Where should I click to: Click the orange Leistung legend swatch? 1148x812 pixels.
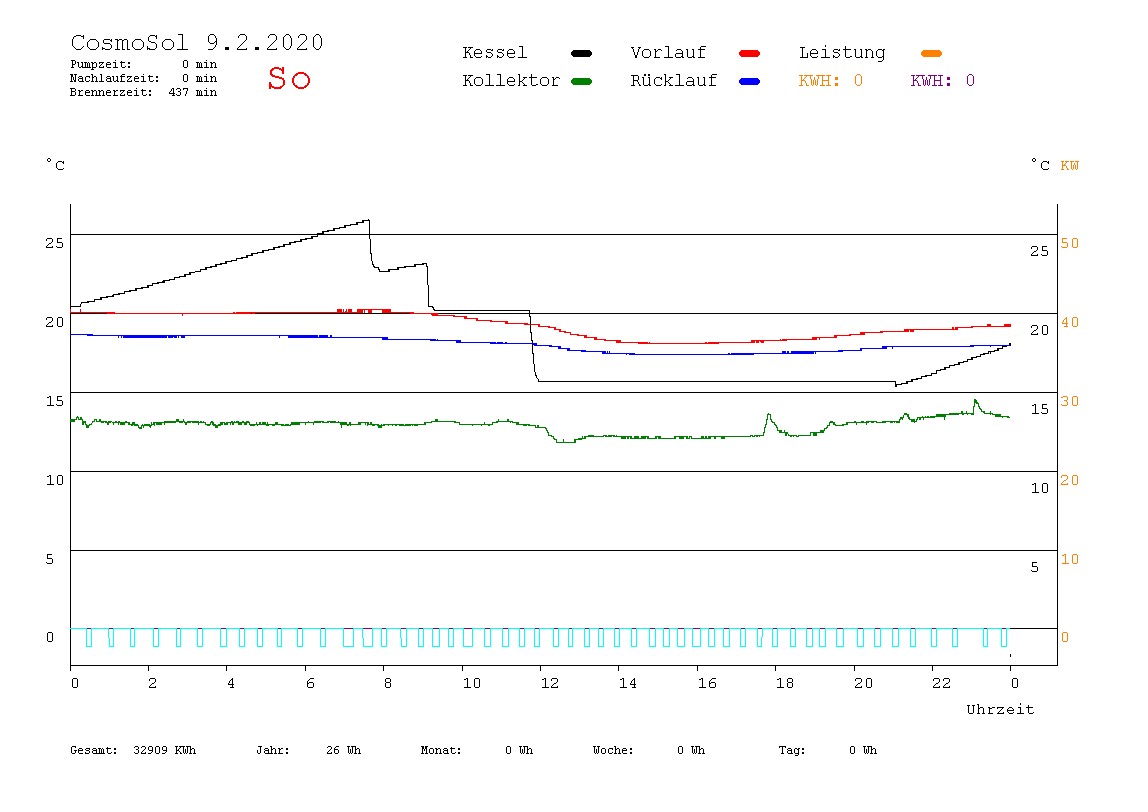point(931,53)
